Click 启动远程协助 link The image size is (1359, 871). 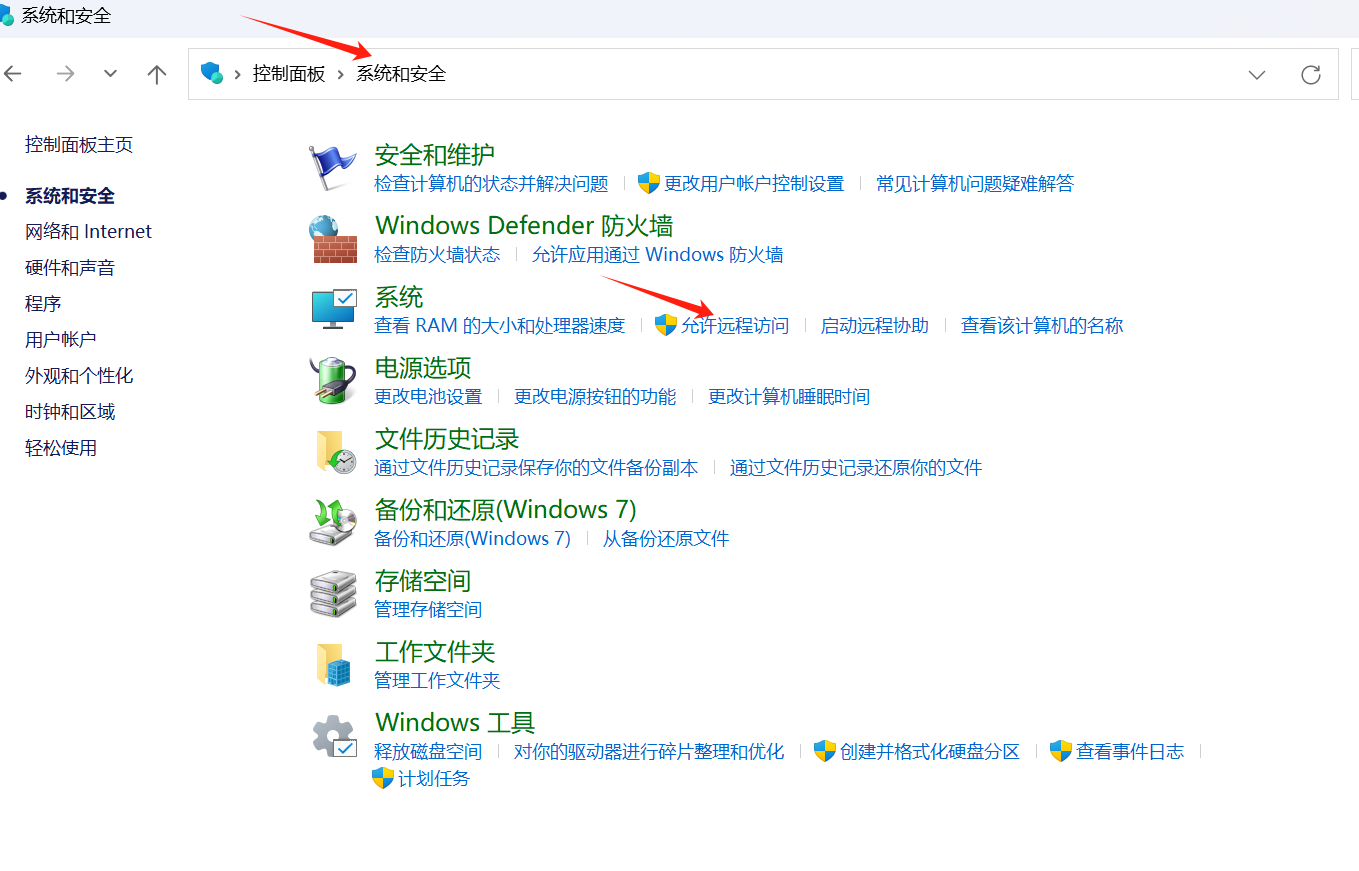pos(875,326)
